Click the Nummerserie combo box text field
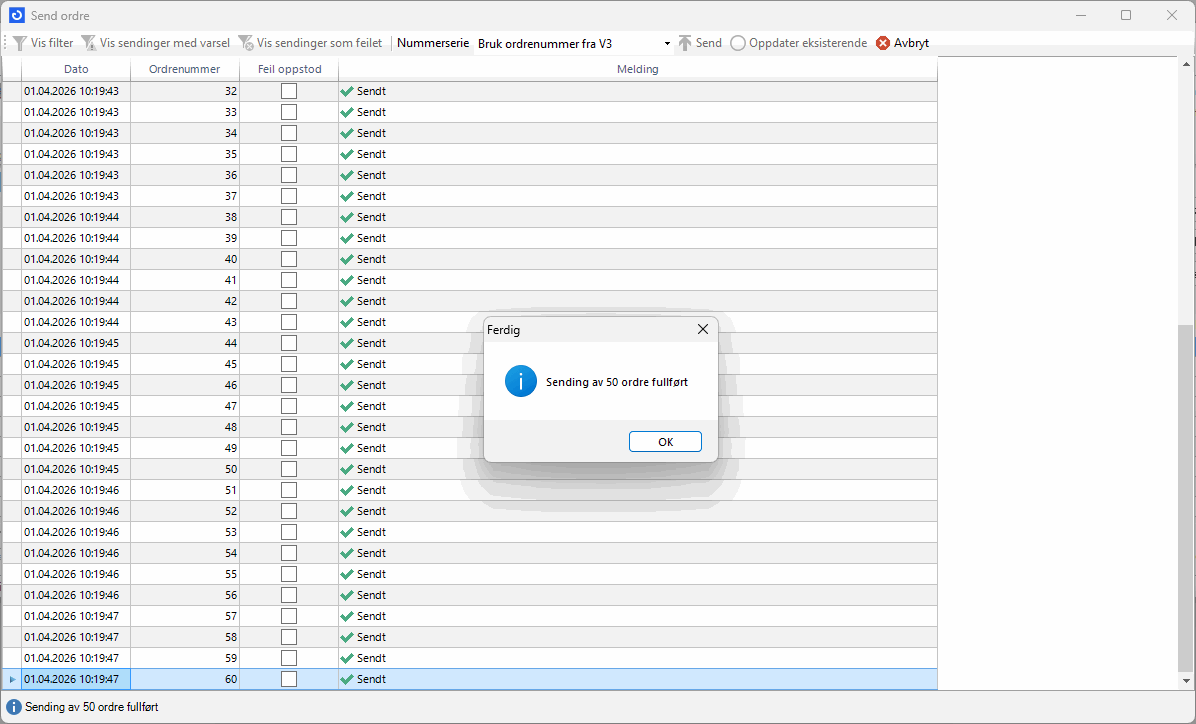This screenshot has height=724, width=1196. [565, 44]
